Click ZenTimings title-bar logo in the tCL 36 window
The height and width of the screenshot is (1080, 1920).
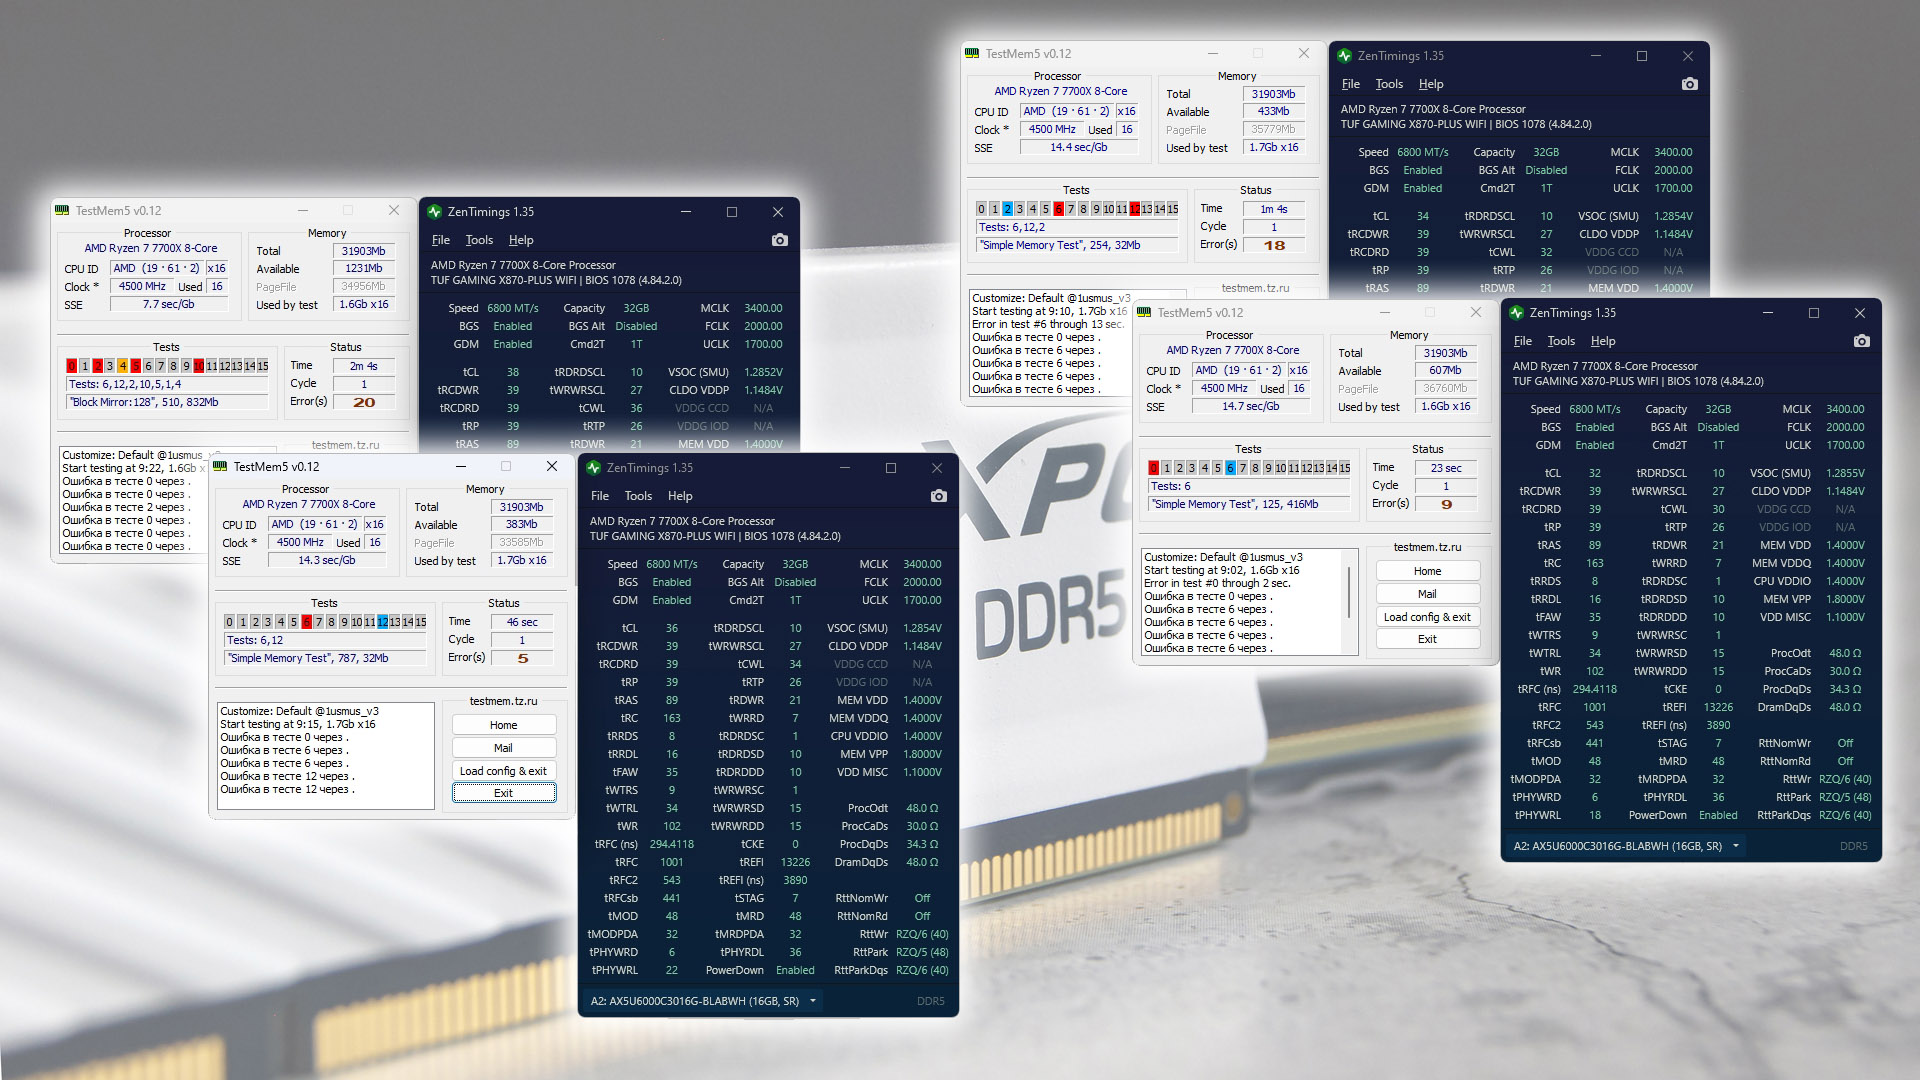[x=594, y=468]
